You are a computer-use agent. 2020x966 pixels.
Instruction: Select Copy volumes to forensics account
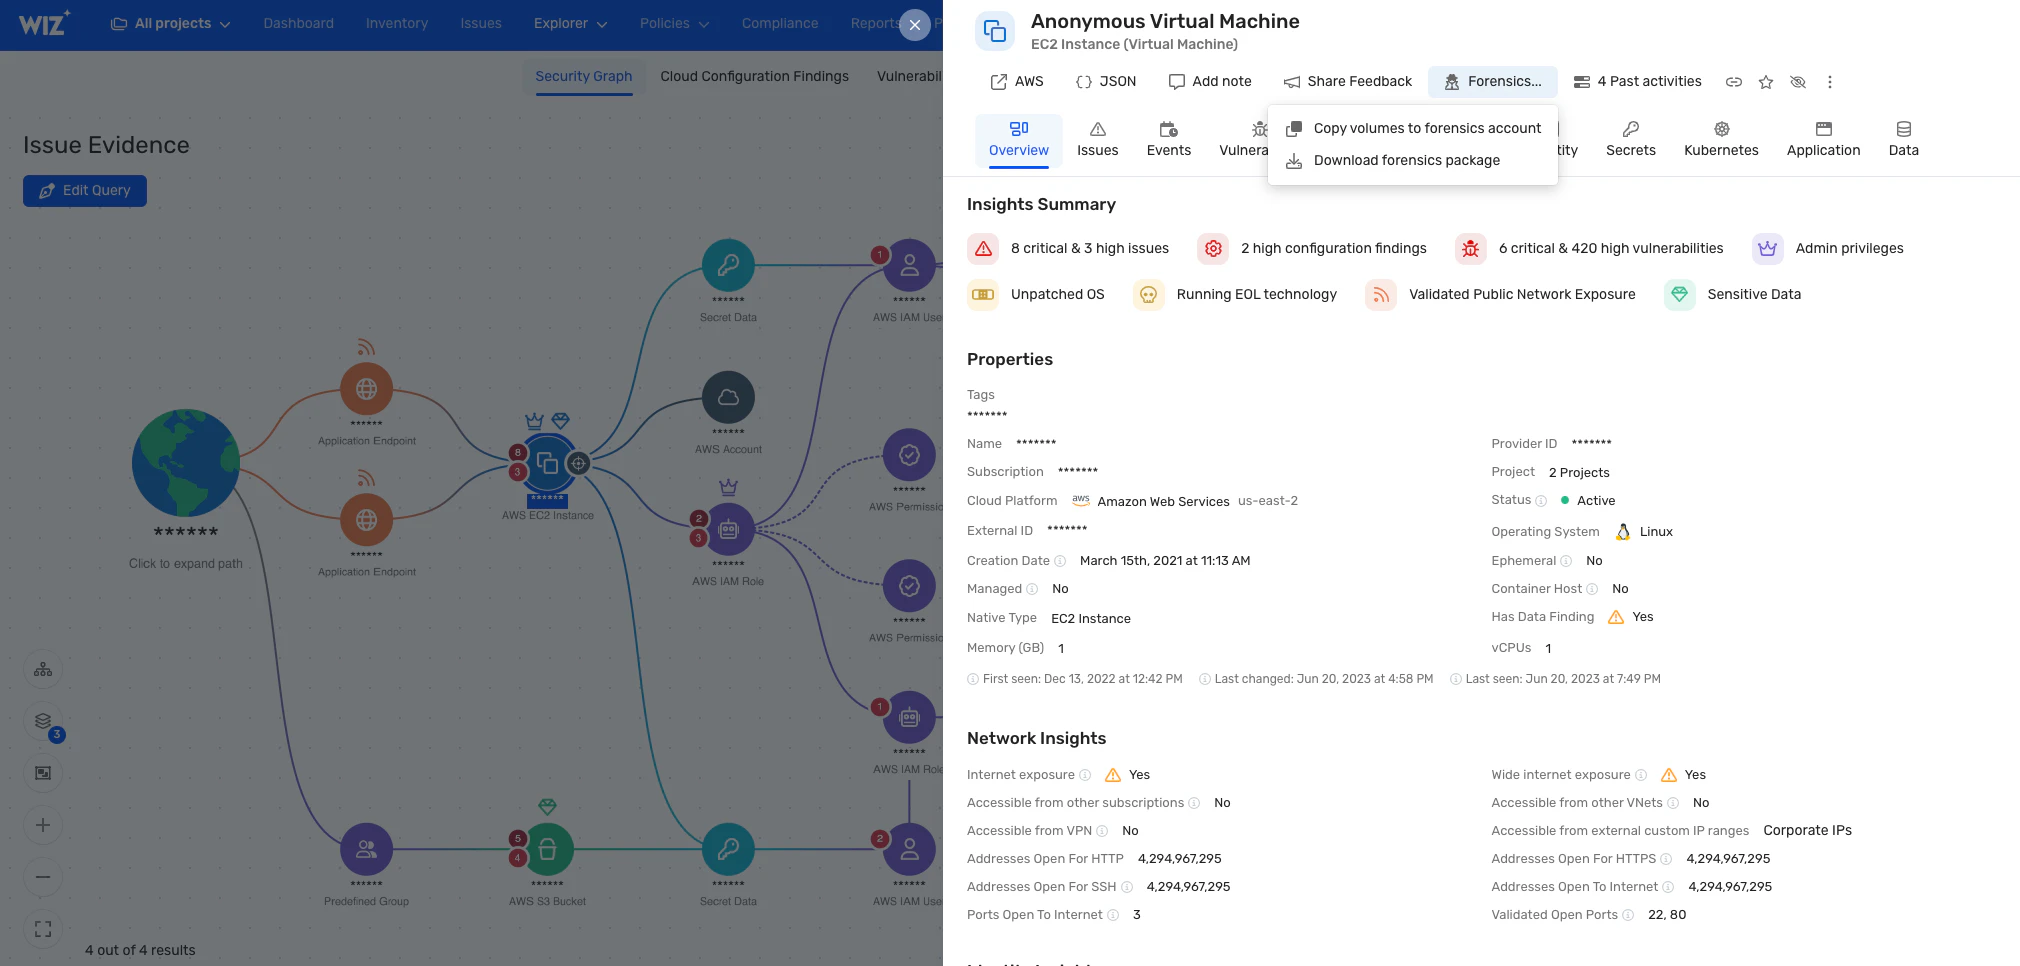point(1413,128)
